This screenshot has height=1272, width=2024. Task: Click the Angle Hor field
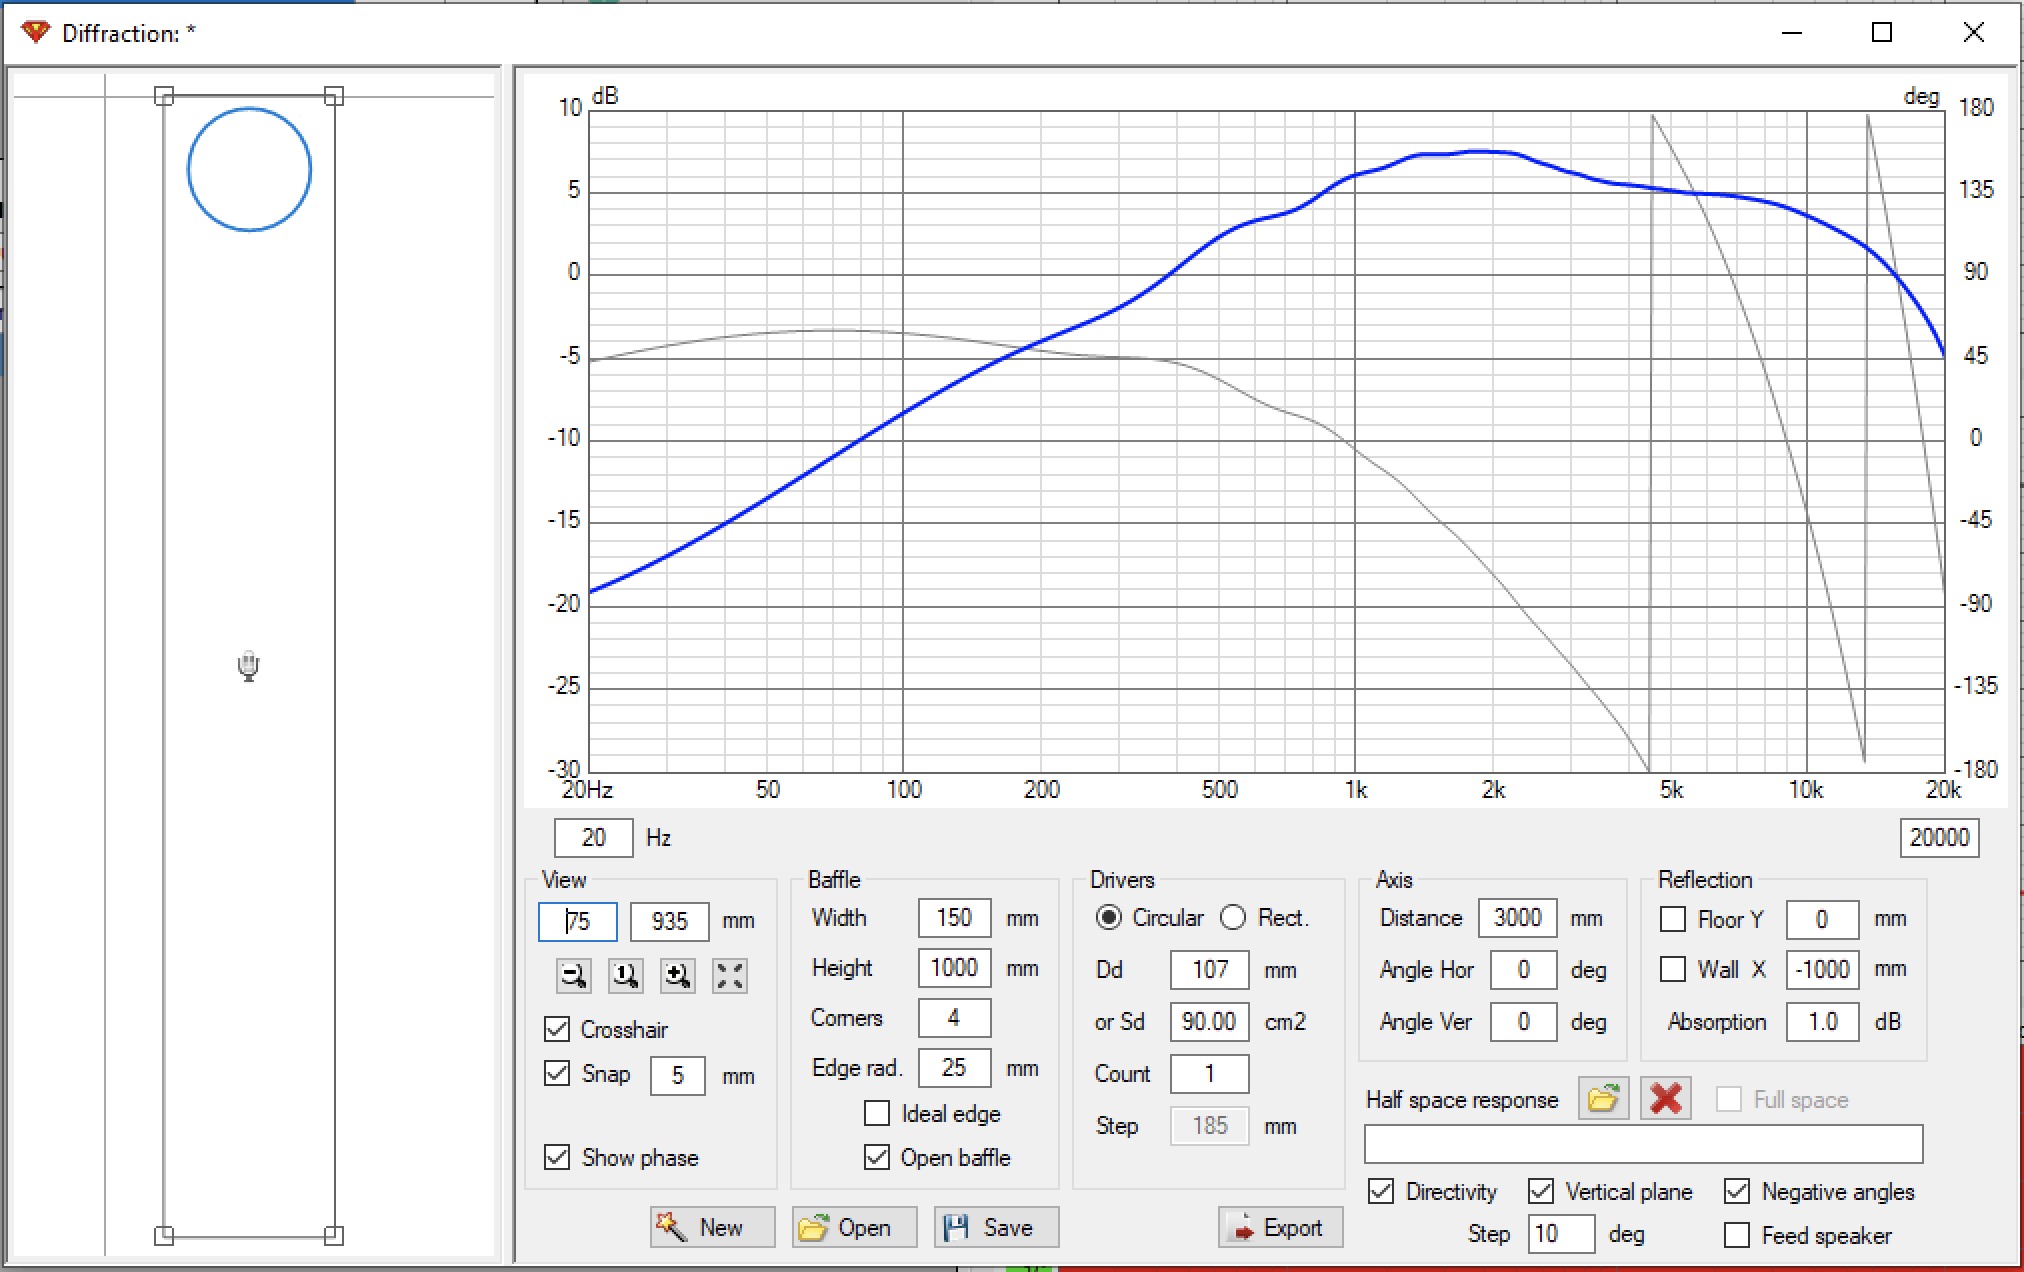[1523, 970]
